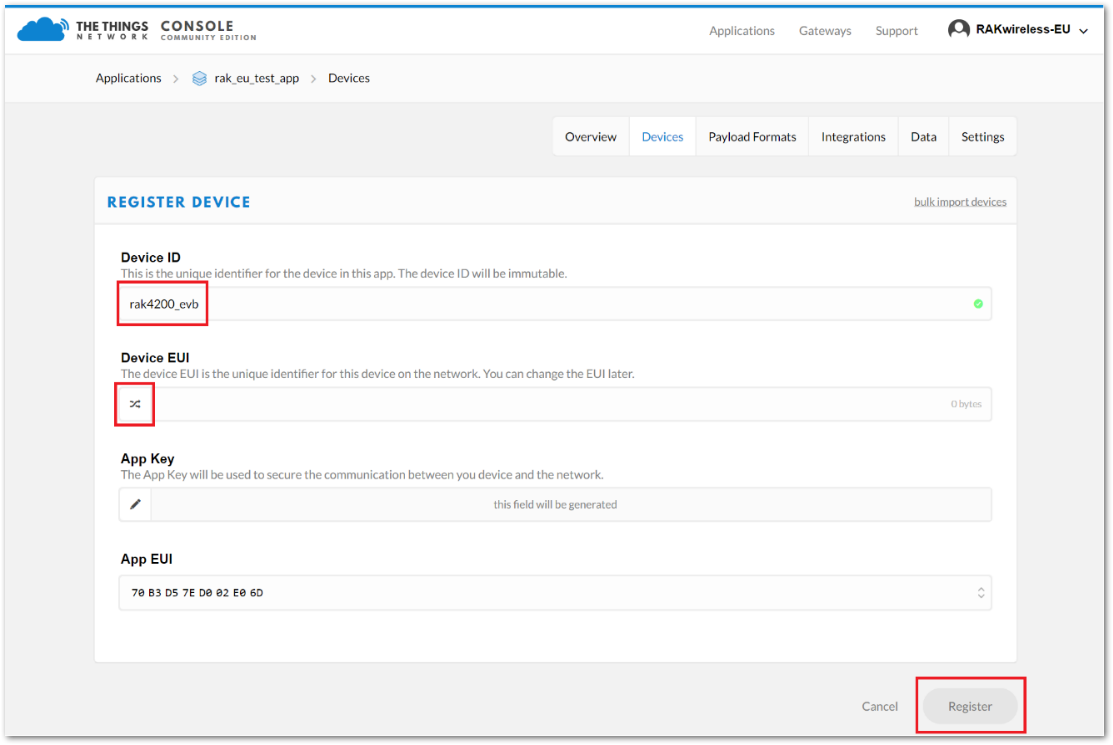Switch to the Payload Formats tab
1113x745 pixels.
tap(752, 136)
